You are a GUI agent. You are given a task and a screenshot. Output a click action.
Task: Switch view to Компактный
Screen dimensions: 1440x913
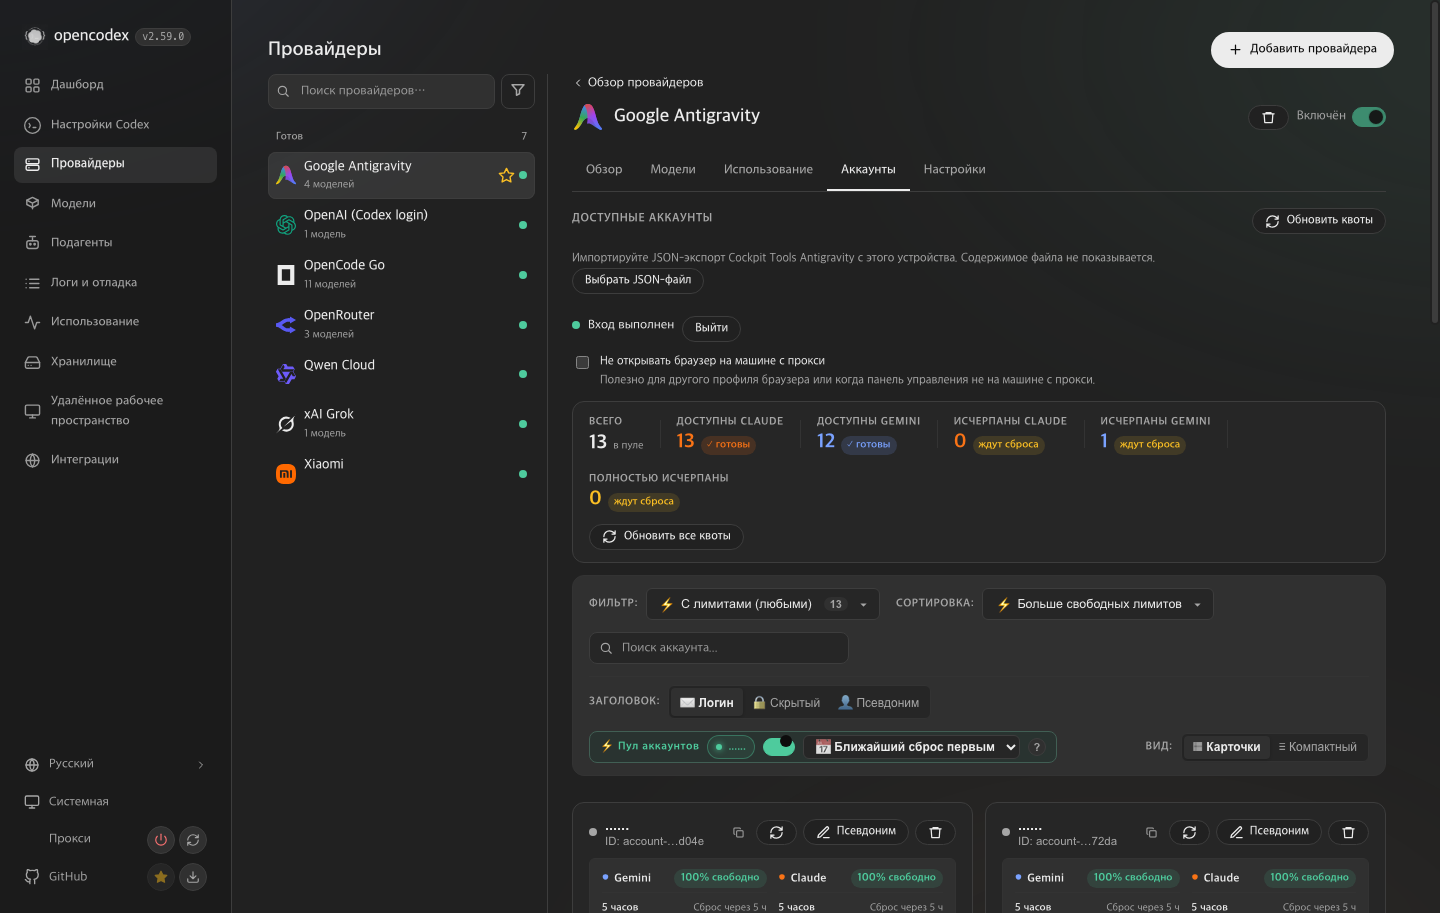point(1317,747)
